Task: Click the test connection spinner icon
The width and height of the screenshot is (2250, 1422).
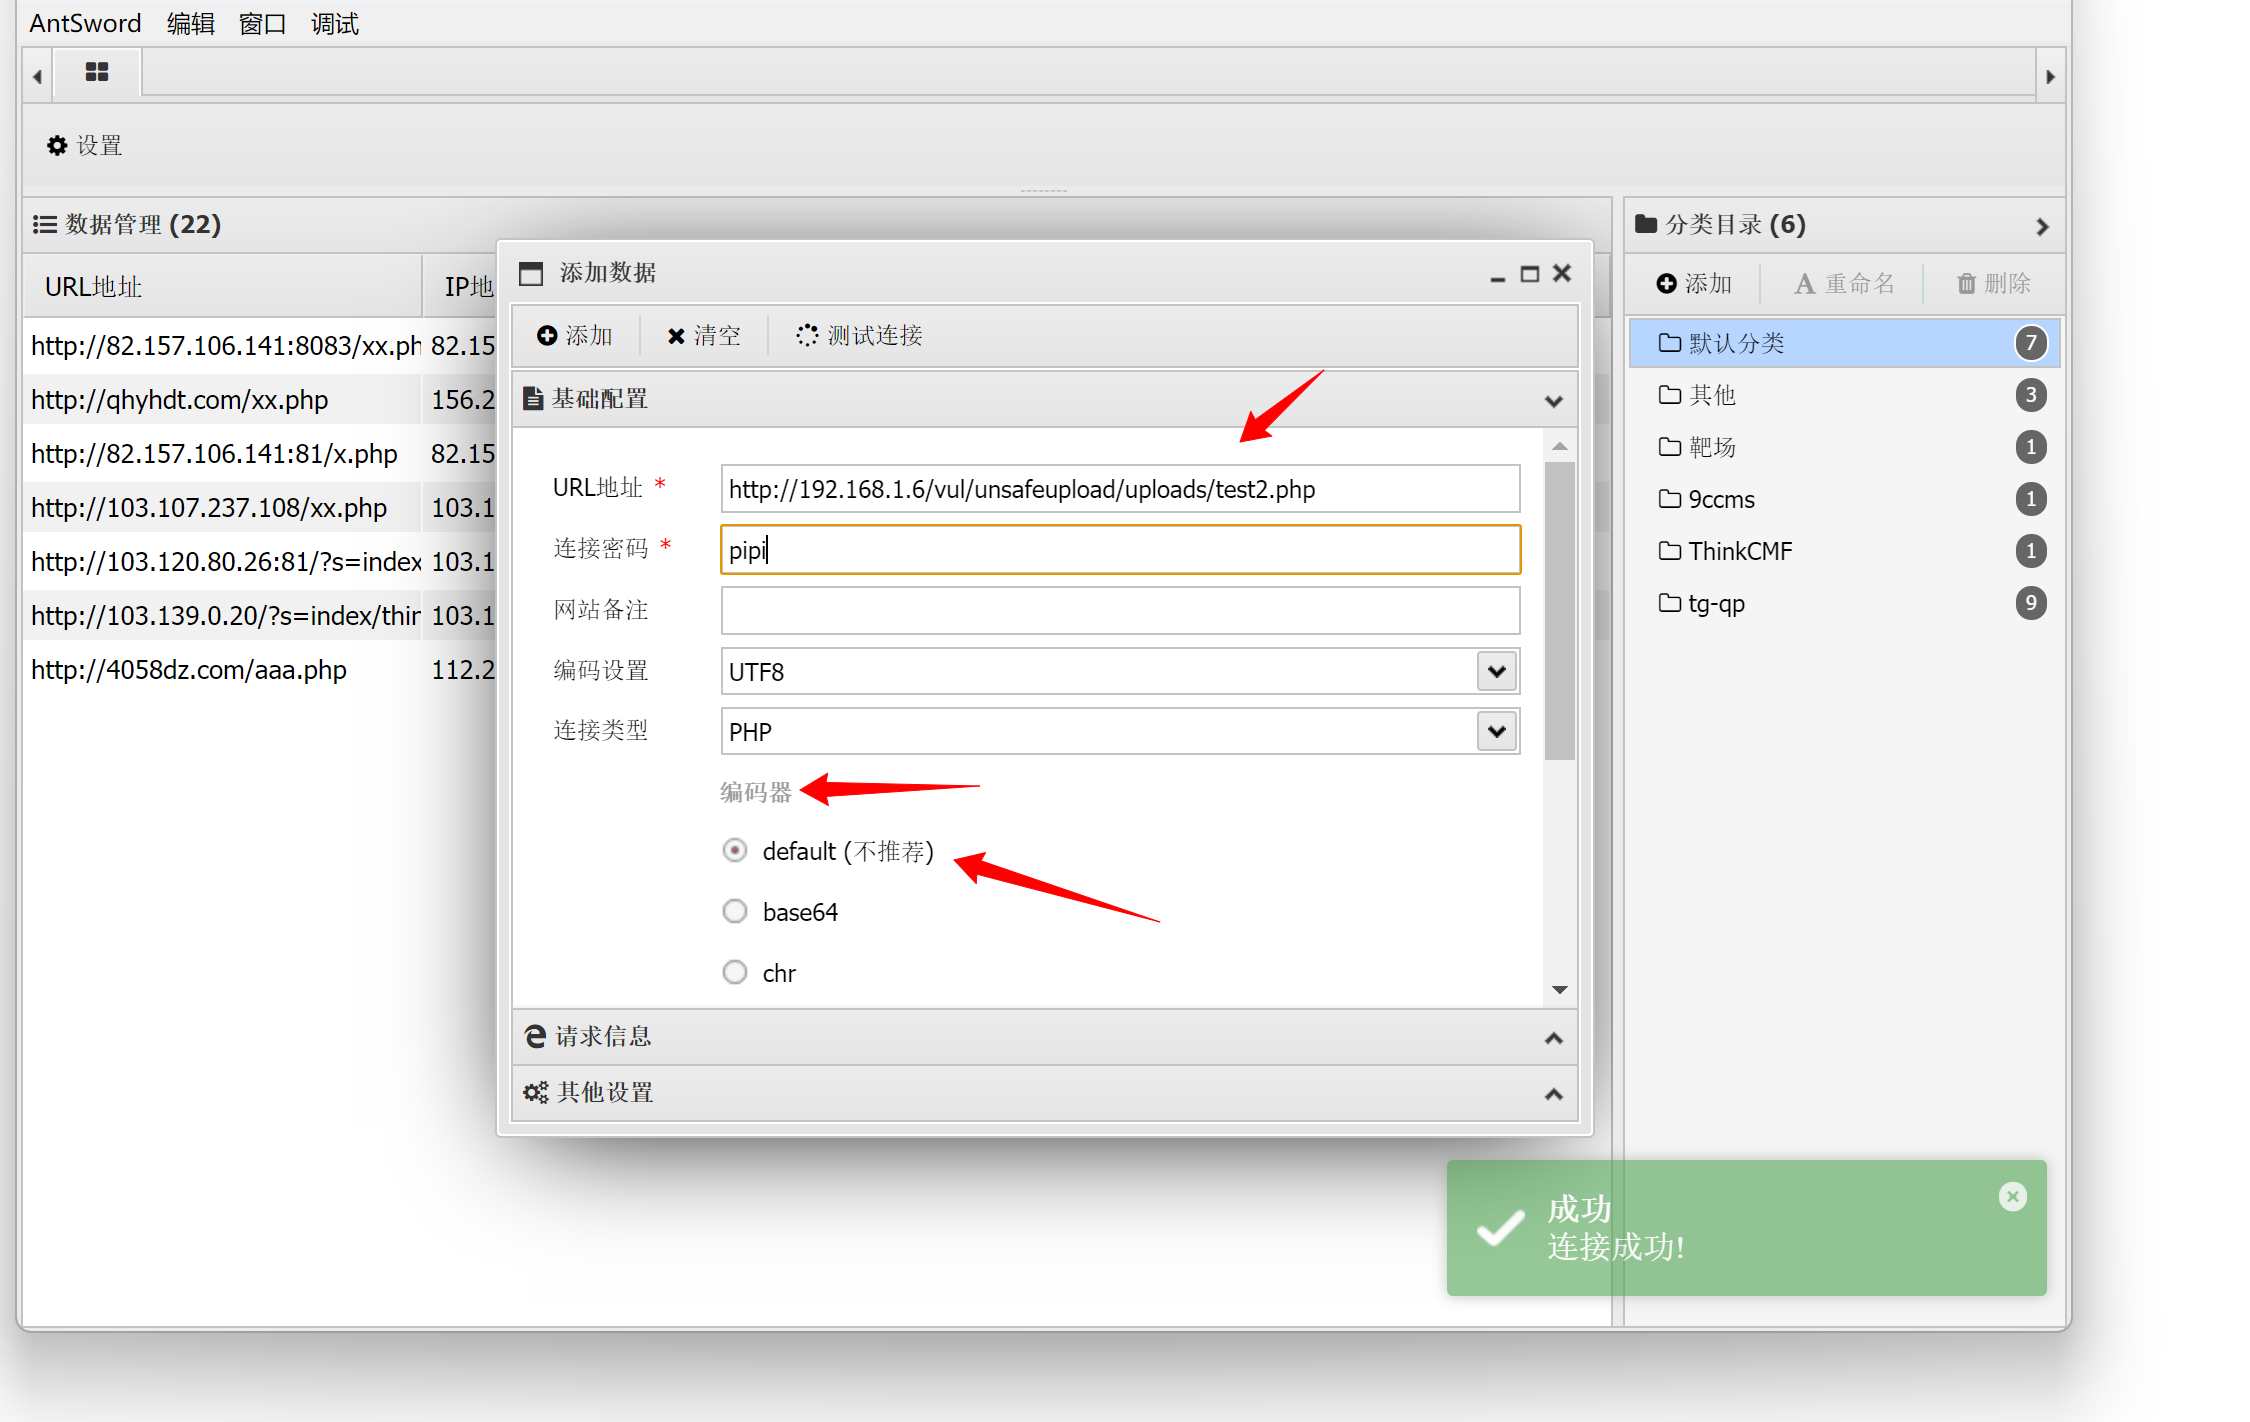Action: 806,336
